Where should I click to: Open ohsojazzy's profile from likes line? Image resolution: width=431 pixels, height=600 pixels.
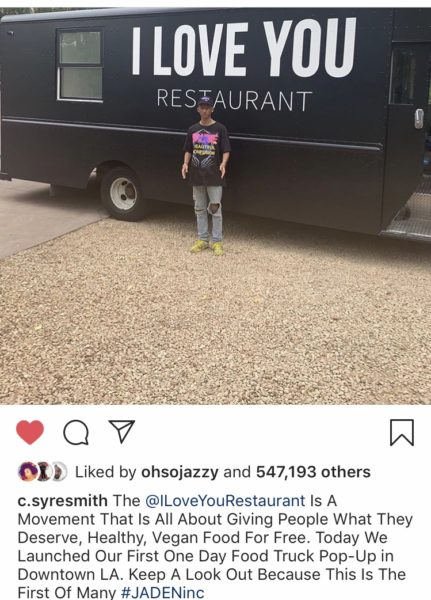pos(180,472)
